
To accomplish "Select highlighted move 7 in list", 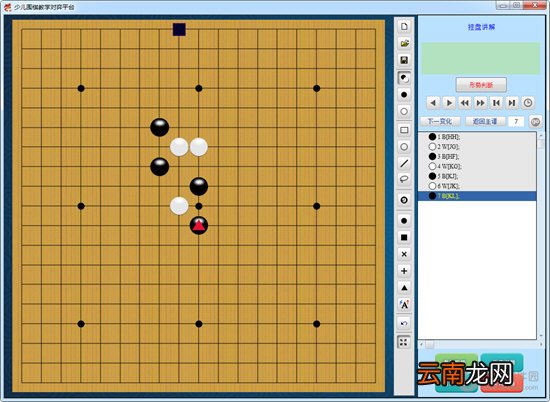I will tap(477, 196).
